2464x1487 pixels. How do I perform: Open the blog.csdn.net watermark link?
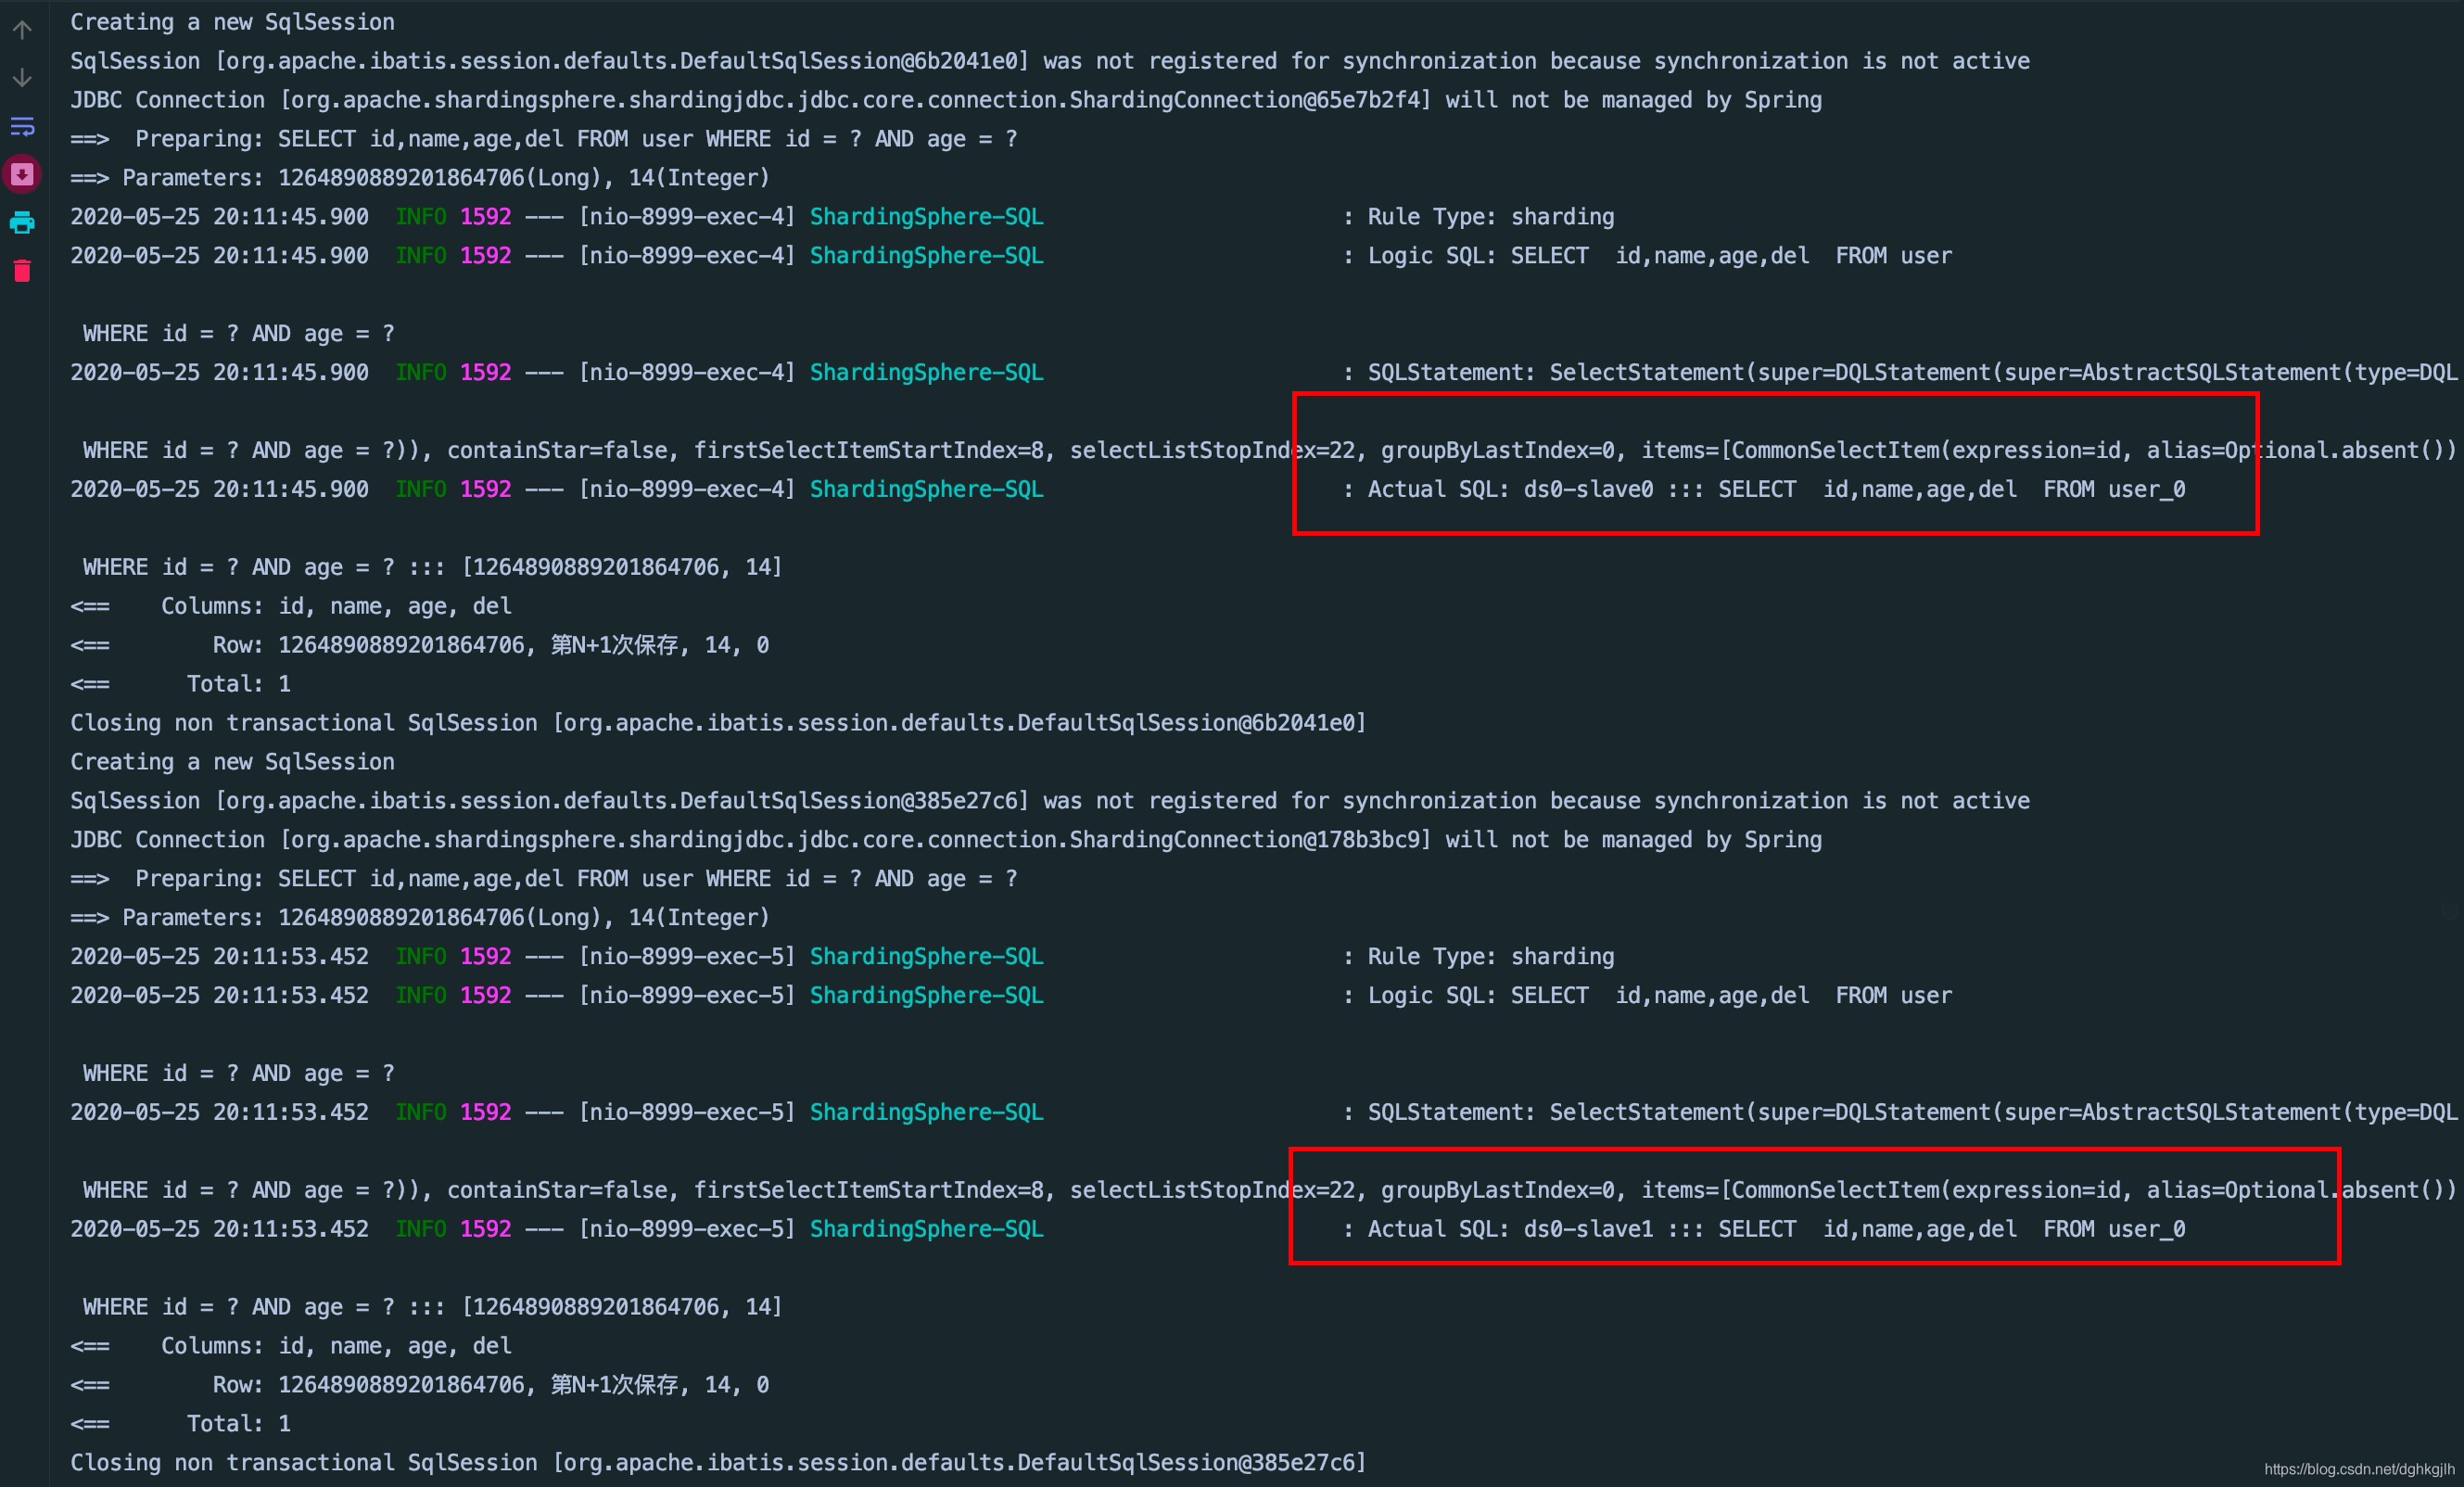point(2358,1469)
